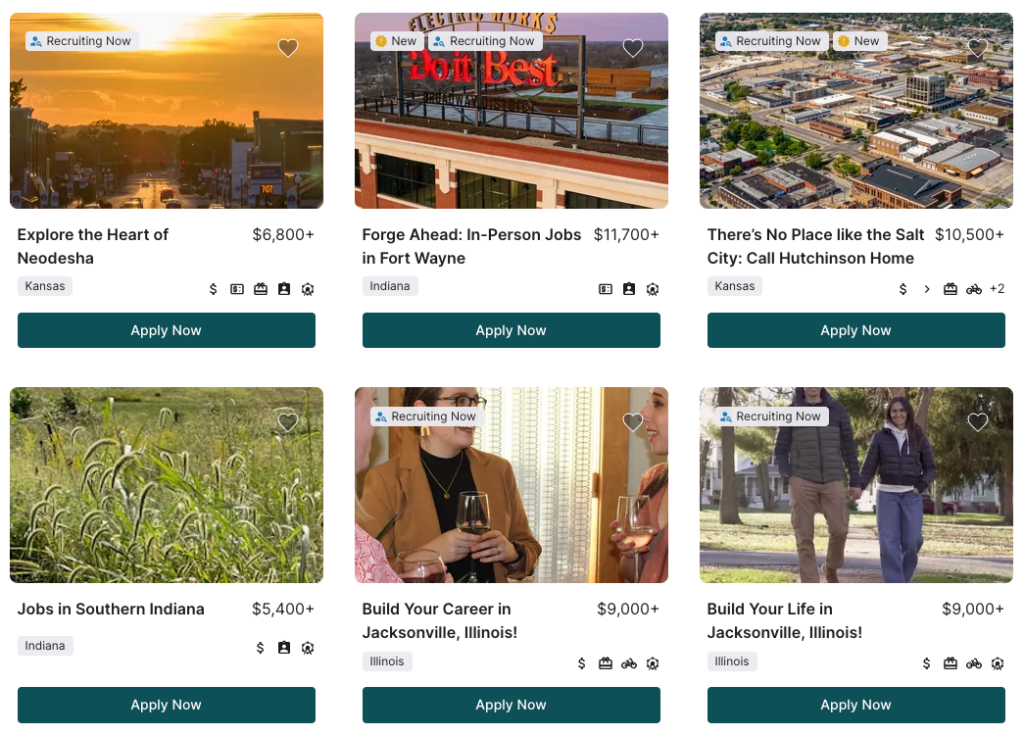Viewport: 1024px width, 734px height.
Task: Click the gift box icon on Build Your Life card
Action: click(950, 663)
